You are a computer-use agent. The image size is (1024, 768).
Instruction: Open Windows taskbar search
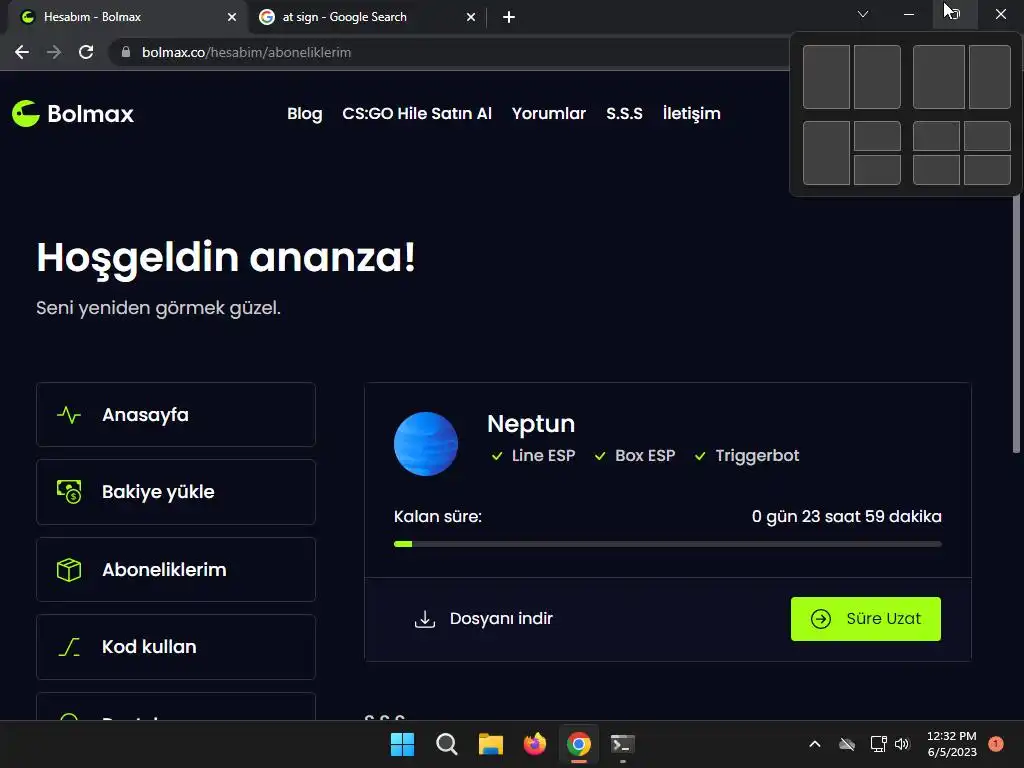coord(447,744)
